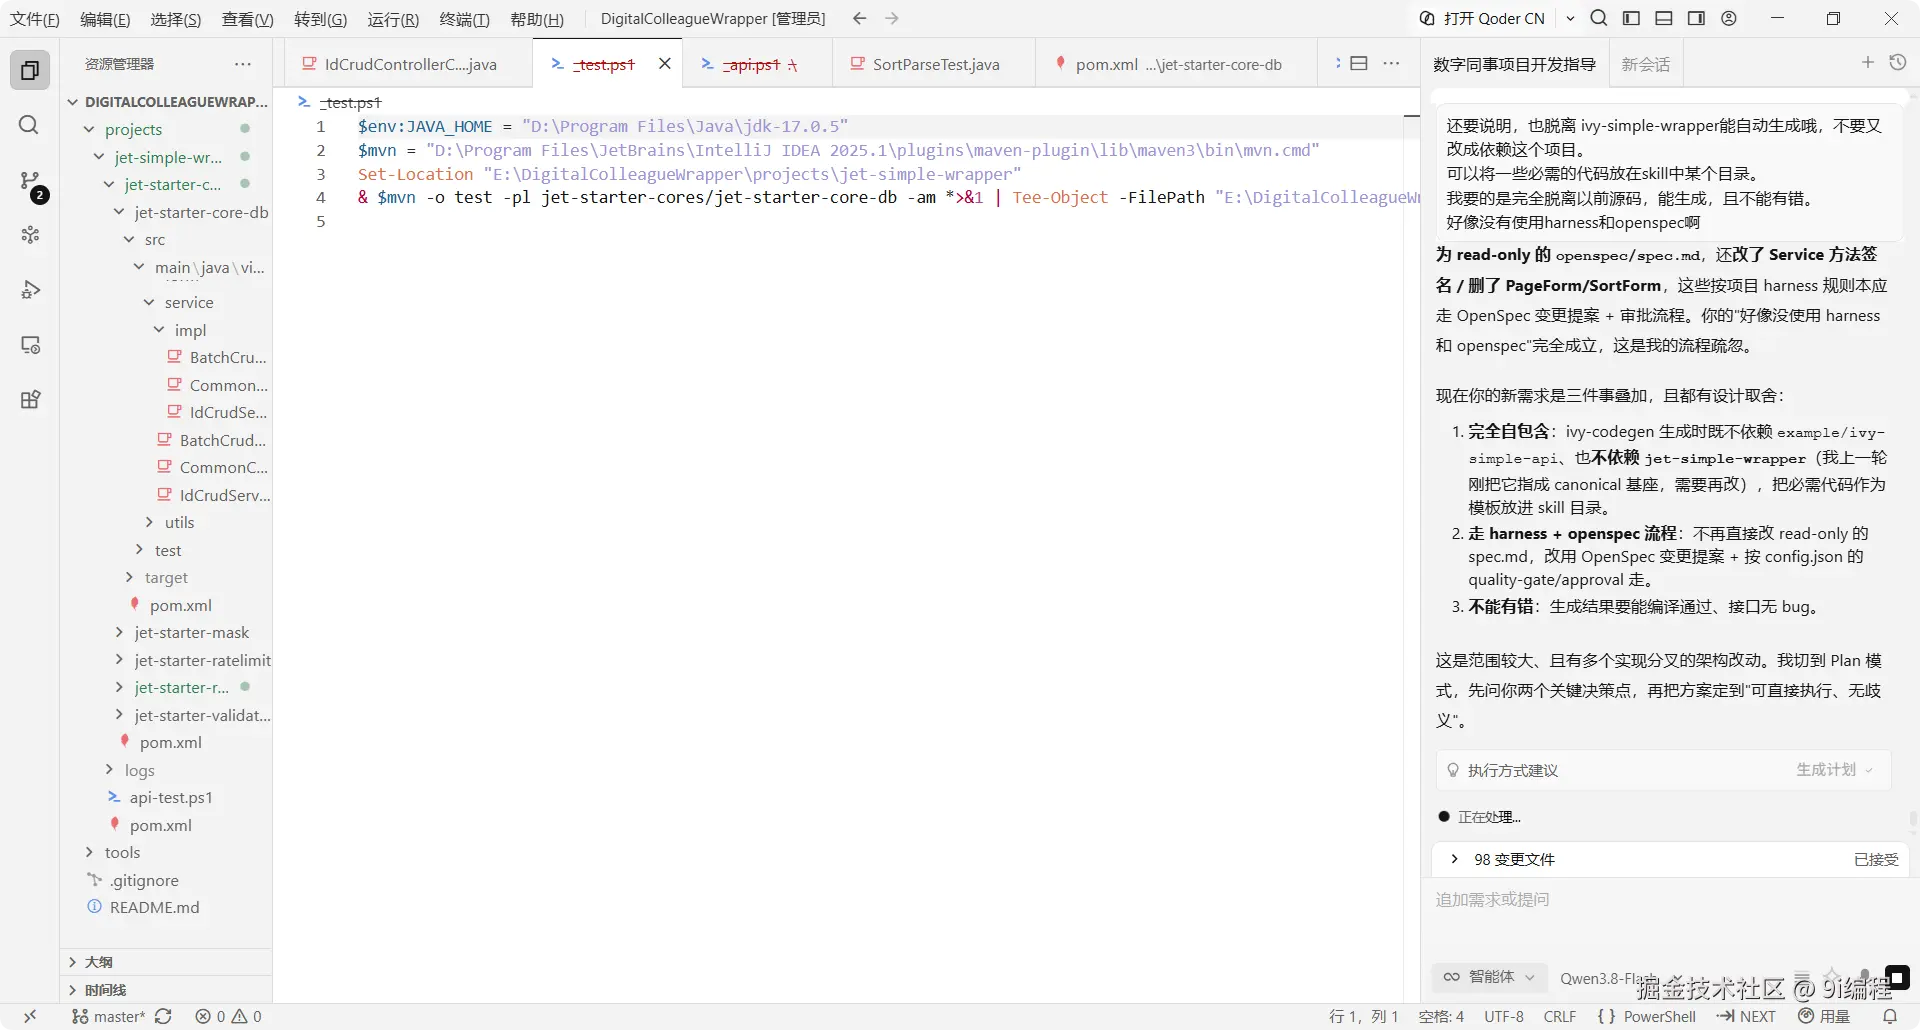Toggle the bottom panel layout icon
1920x1030 pixels.
(x=1664, y=18)
